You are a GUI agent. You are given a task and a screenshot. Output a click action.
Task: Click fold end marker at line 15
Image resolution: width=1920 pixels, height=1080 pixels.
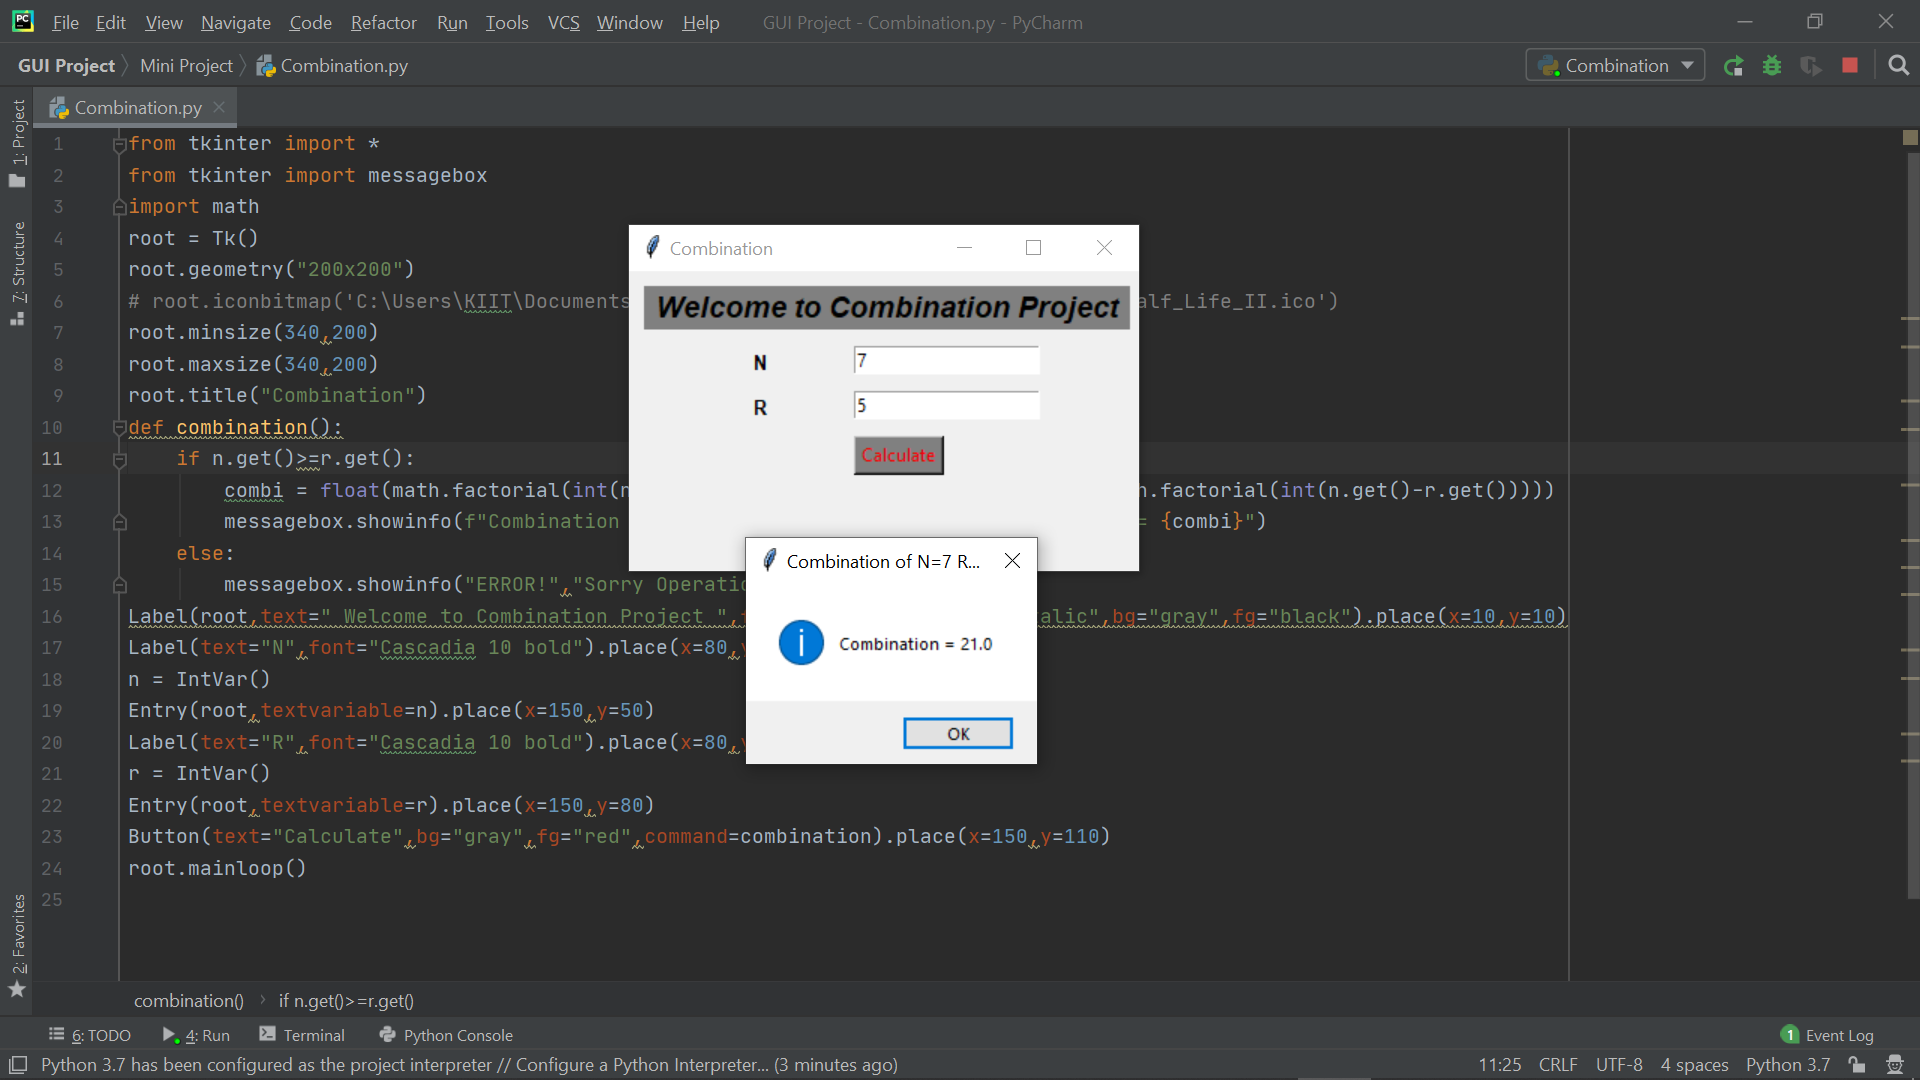click(119, 585)
